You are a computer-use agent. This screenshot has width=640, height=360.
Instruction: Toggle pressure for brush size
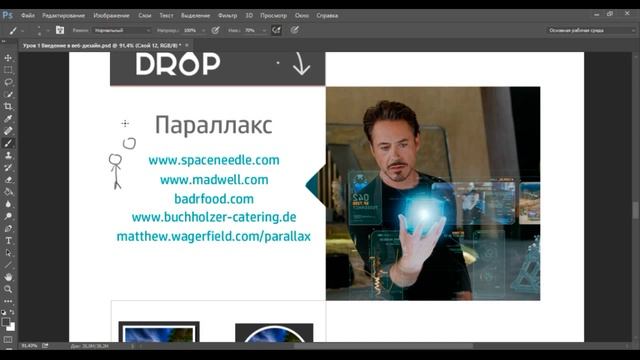click(295, 30)
